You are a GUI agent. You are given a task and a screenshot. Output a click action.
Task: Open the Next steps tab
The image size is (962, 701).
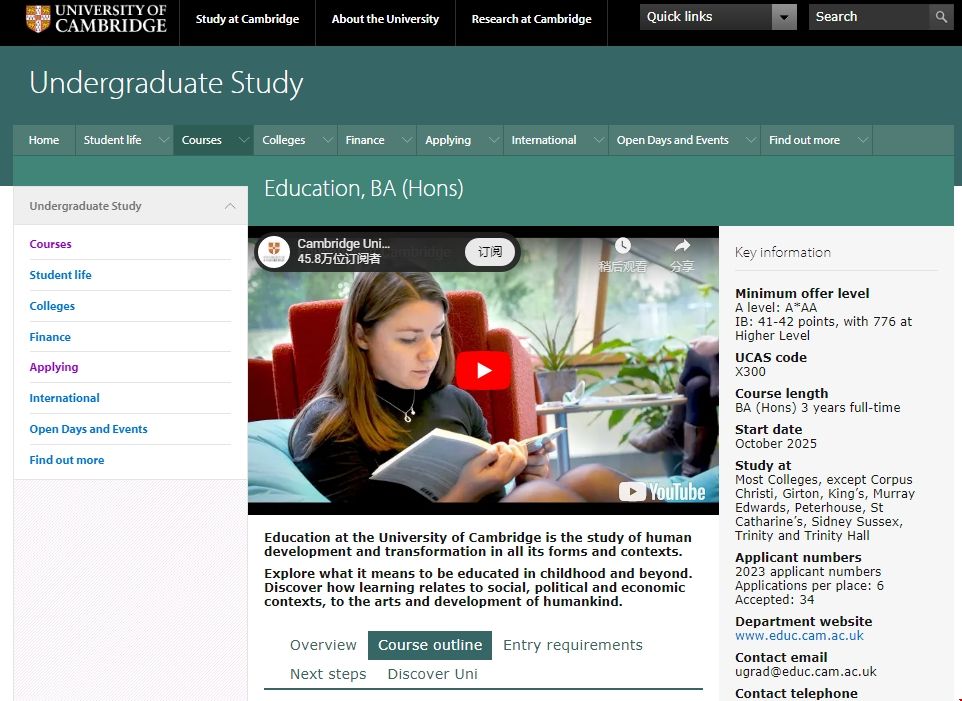point(328,674)
